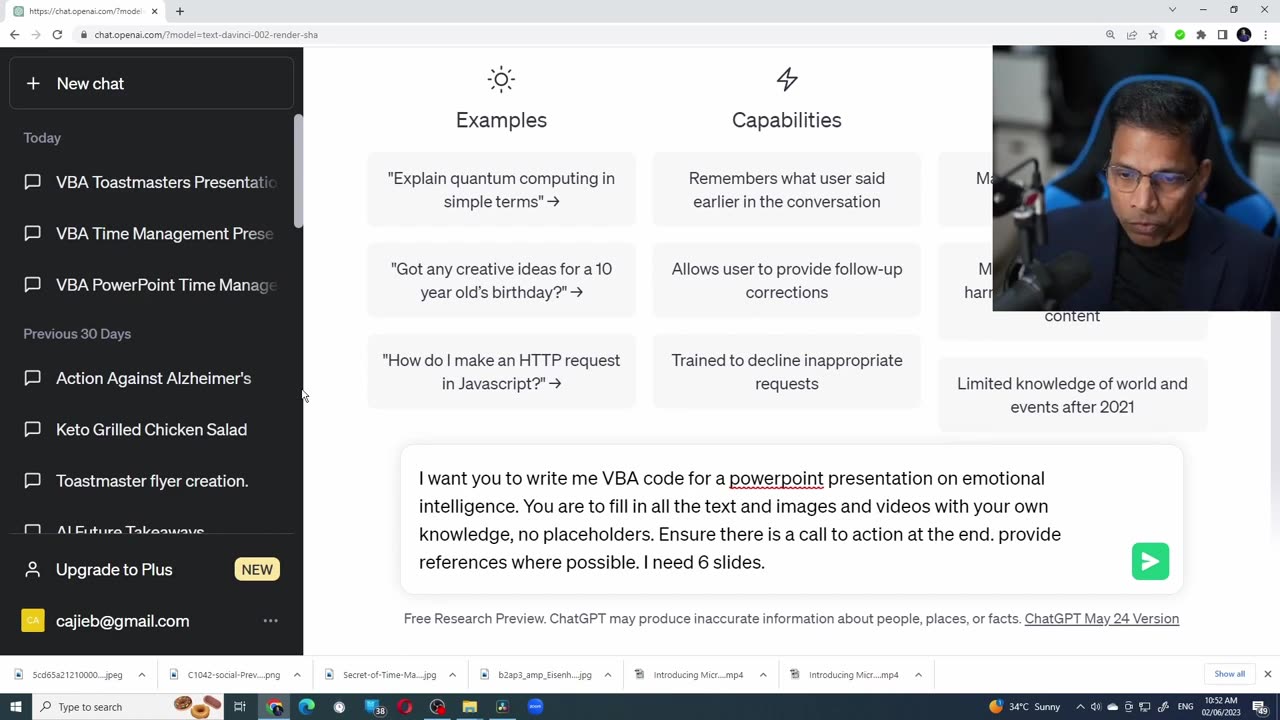Open weather widget showing 34°C Sunny
Viewport: 1280px width, 720px height.
point(1025,707)
